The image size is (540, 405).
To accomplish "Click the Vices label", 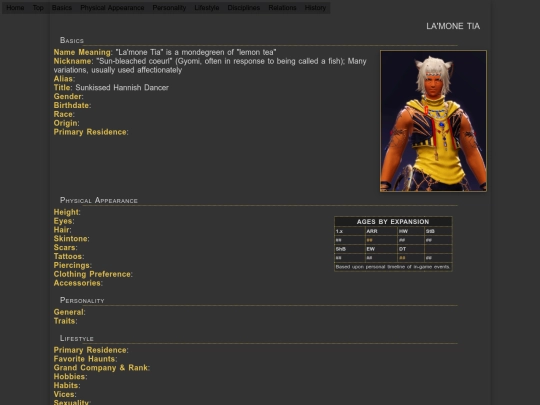I will click(x=65, y=395).
